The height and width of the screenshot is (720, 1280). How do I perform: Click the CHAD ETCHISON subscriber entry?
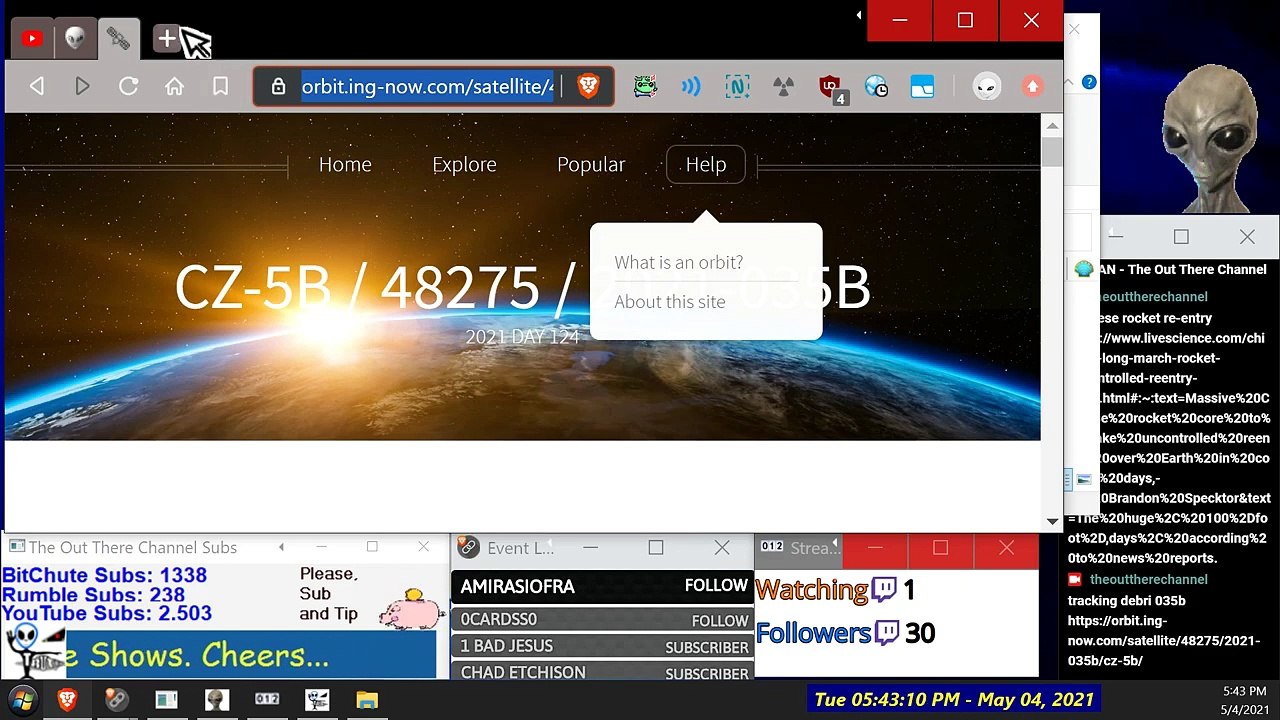tap(603, 673)
